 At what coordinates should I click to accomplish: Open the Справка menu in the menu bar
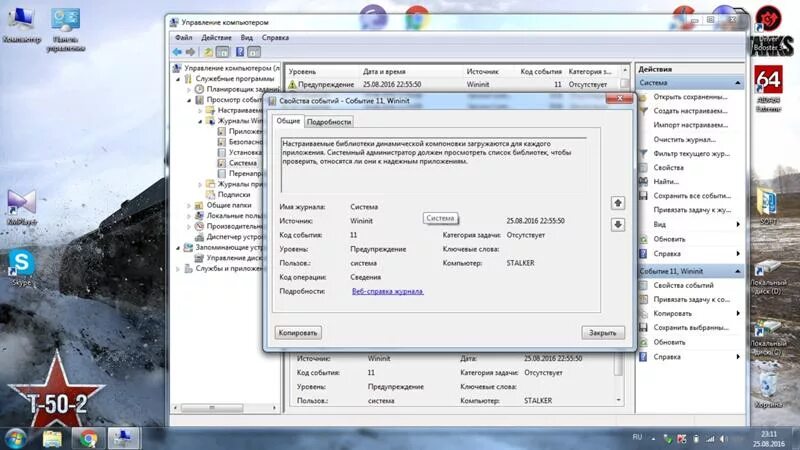point(275,38)
